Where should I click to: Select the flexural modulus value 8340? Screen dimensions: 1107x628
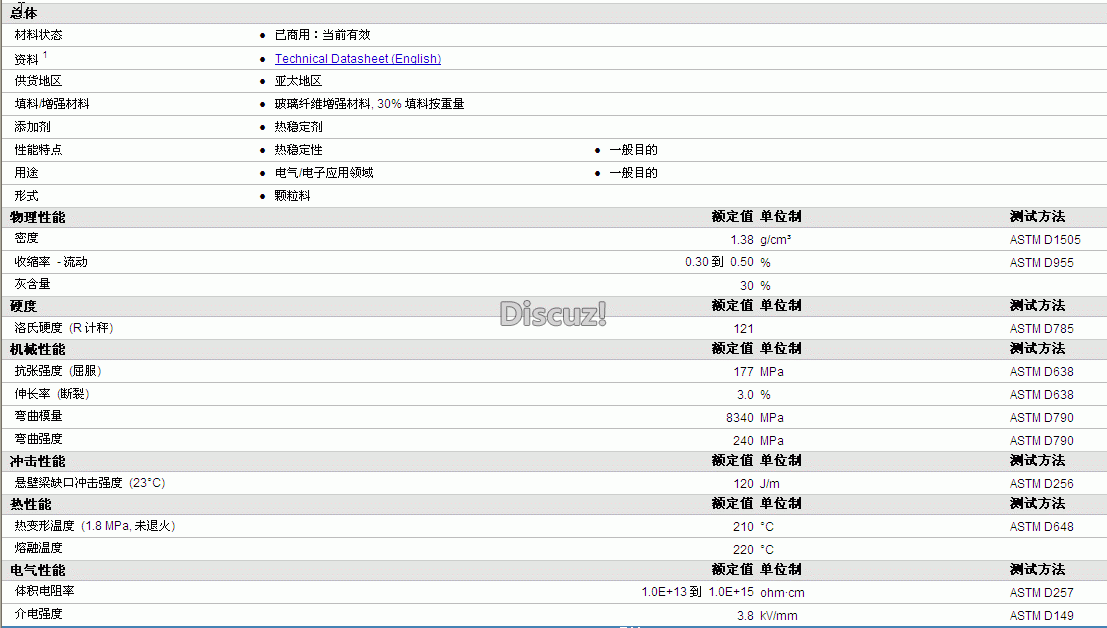(x=740, y=418)
